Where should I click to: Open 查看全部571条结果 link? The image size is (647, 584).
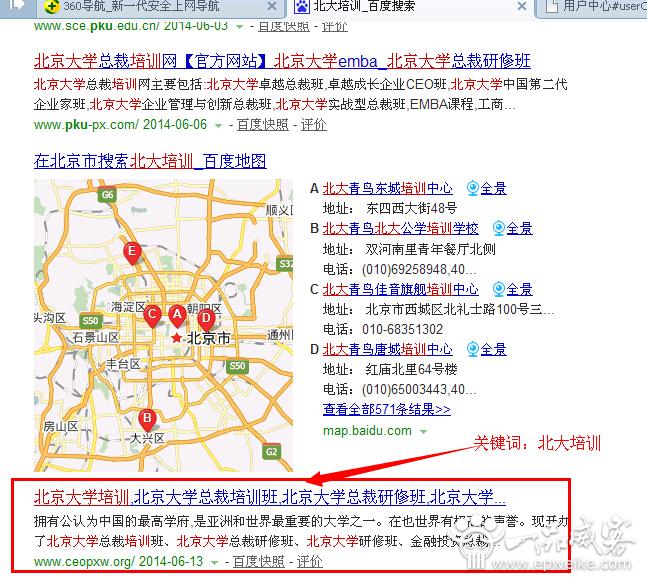[x=387, y=409]
